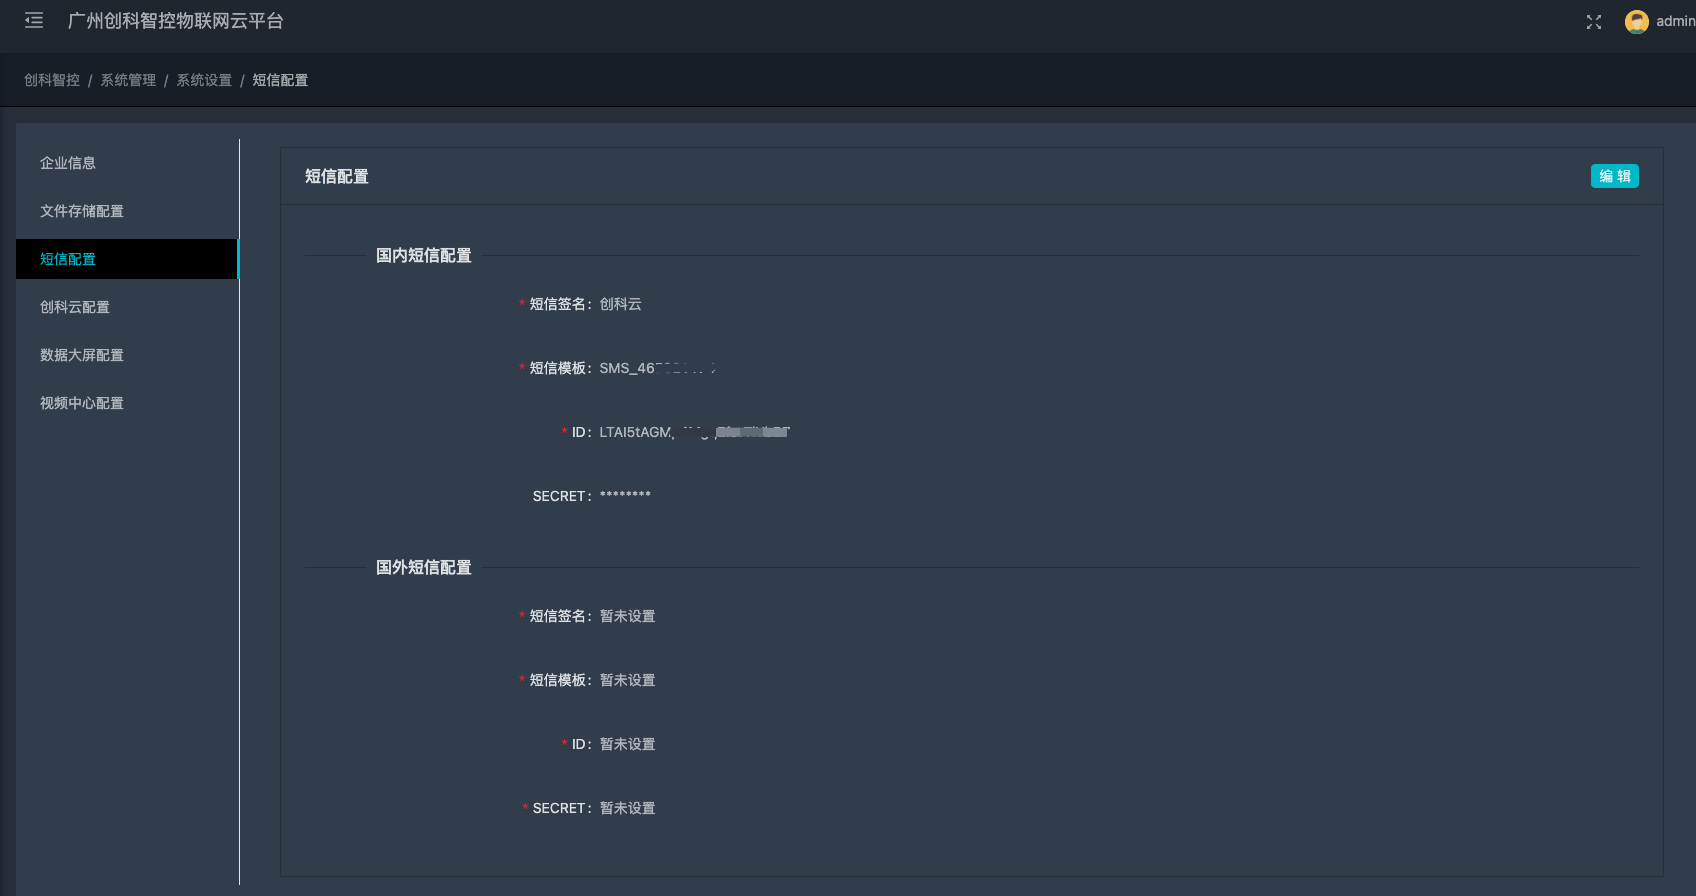Click the admin user avatar

[1636, 22]
